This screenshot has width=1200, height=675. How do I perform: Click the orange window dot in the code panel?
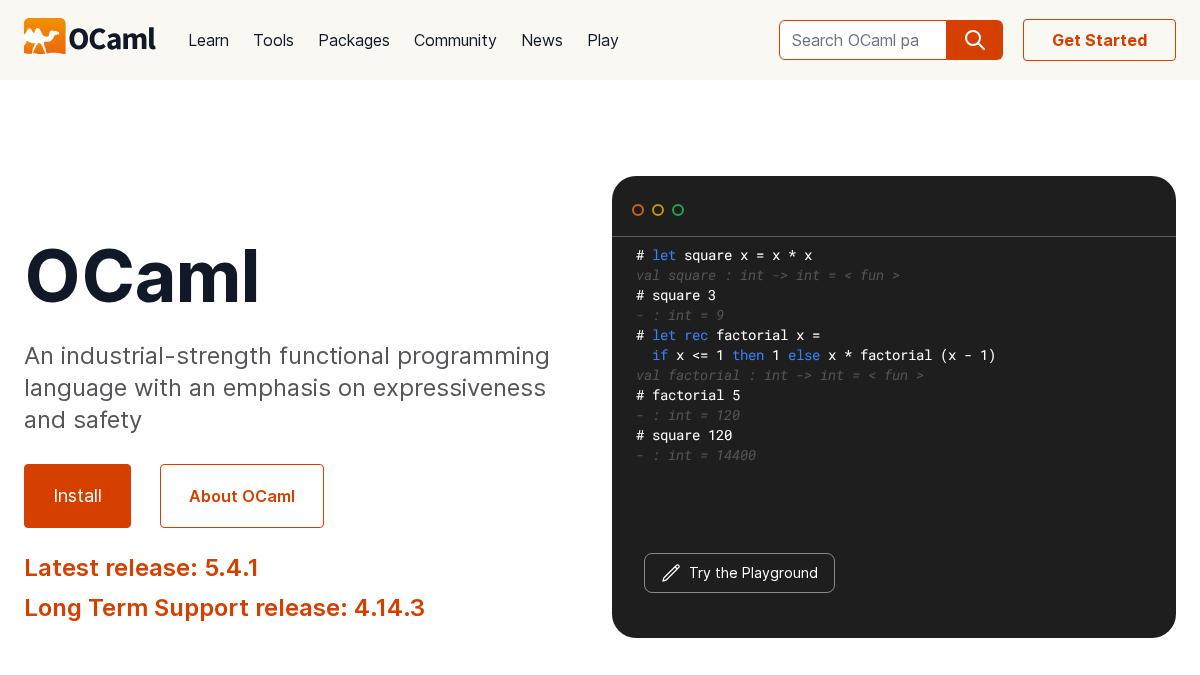click(638, 210)
